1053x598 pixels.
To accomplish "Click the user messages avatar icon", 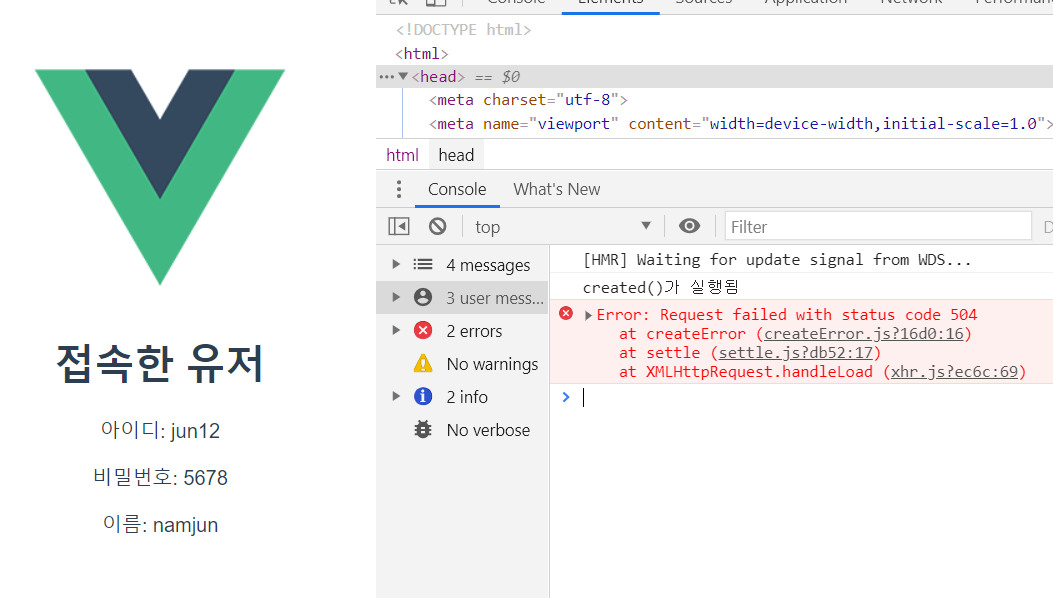I will 423,297.
